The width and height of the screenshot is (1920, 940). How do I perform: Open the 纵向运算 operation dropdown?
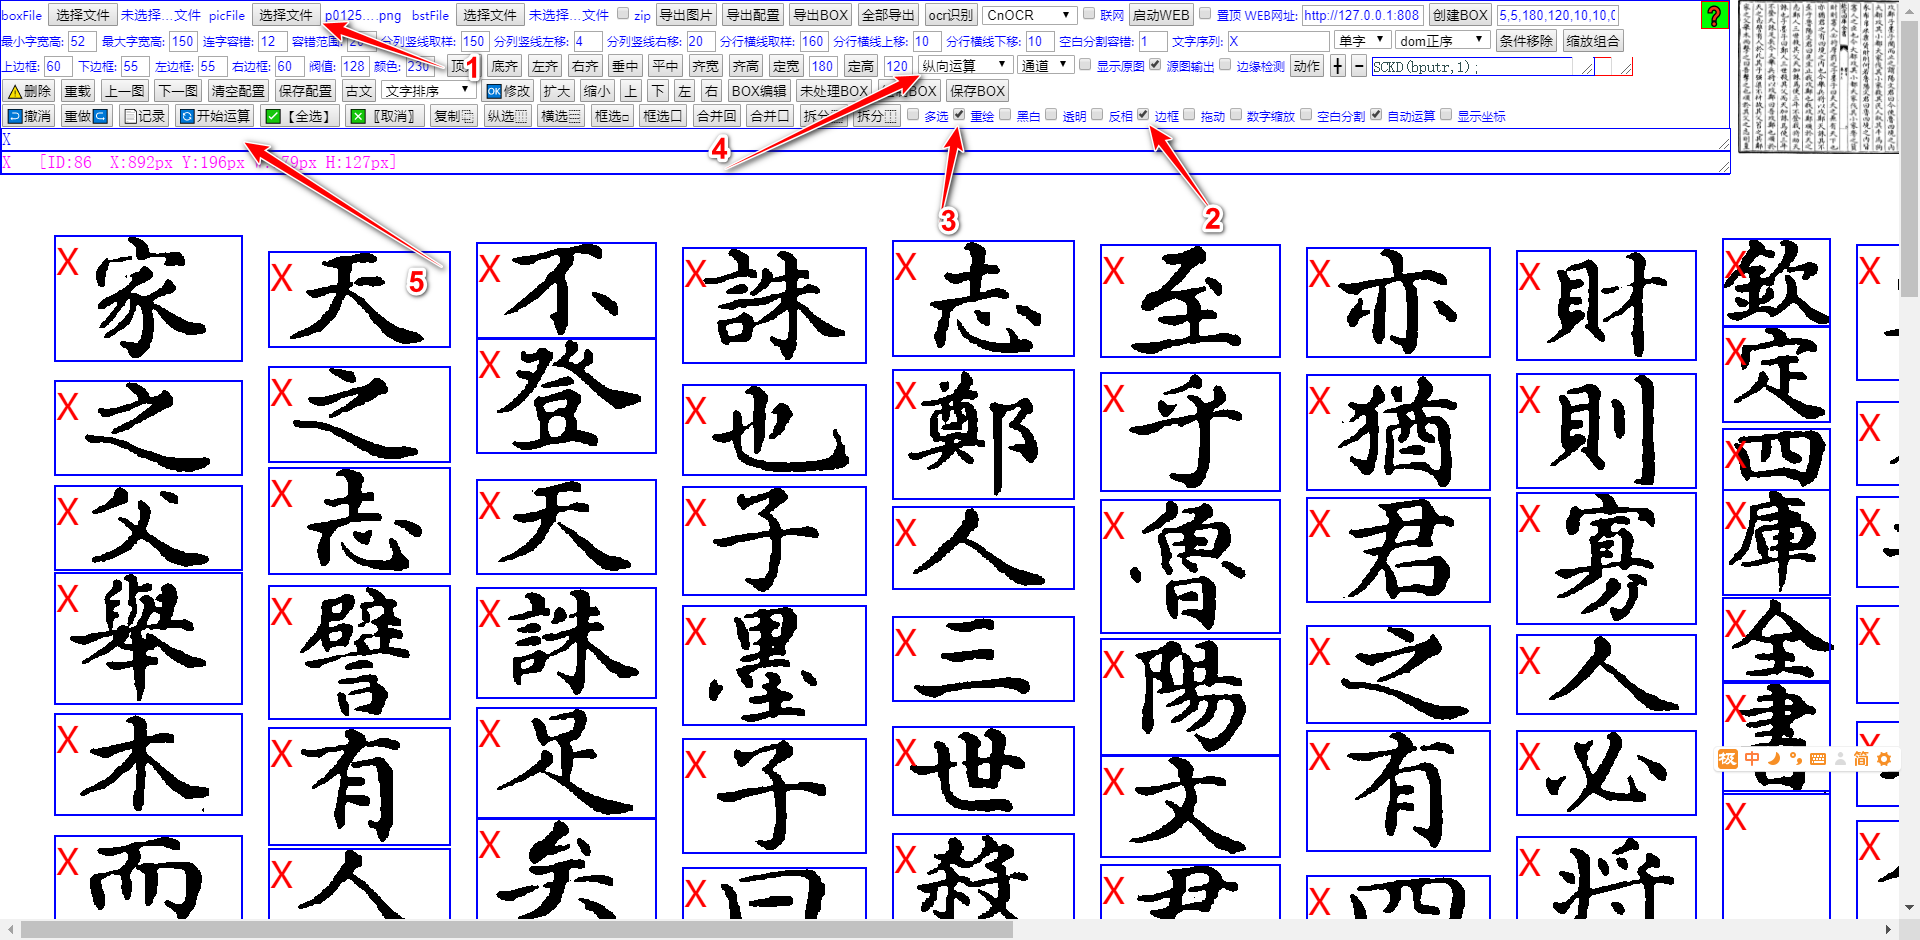tap(965, 65)
